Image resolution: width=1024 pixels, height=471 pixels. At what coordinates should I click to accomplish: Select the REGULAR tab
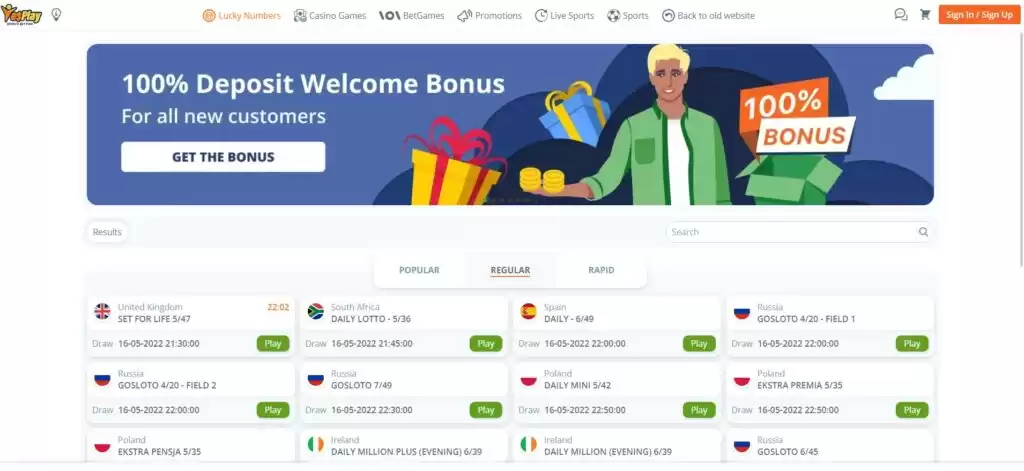point(510,270)
